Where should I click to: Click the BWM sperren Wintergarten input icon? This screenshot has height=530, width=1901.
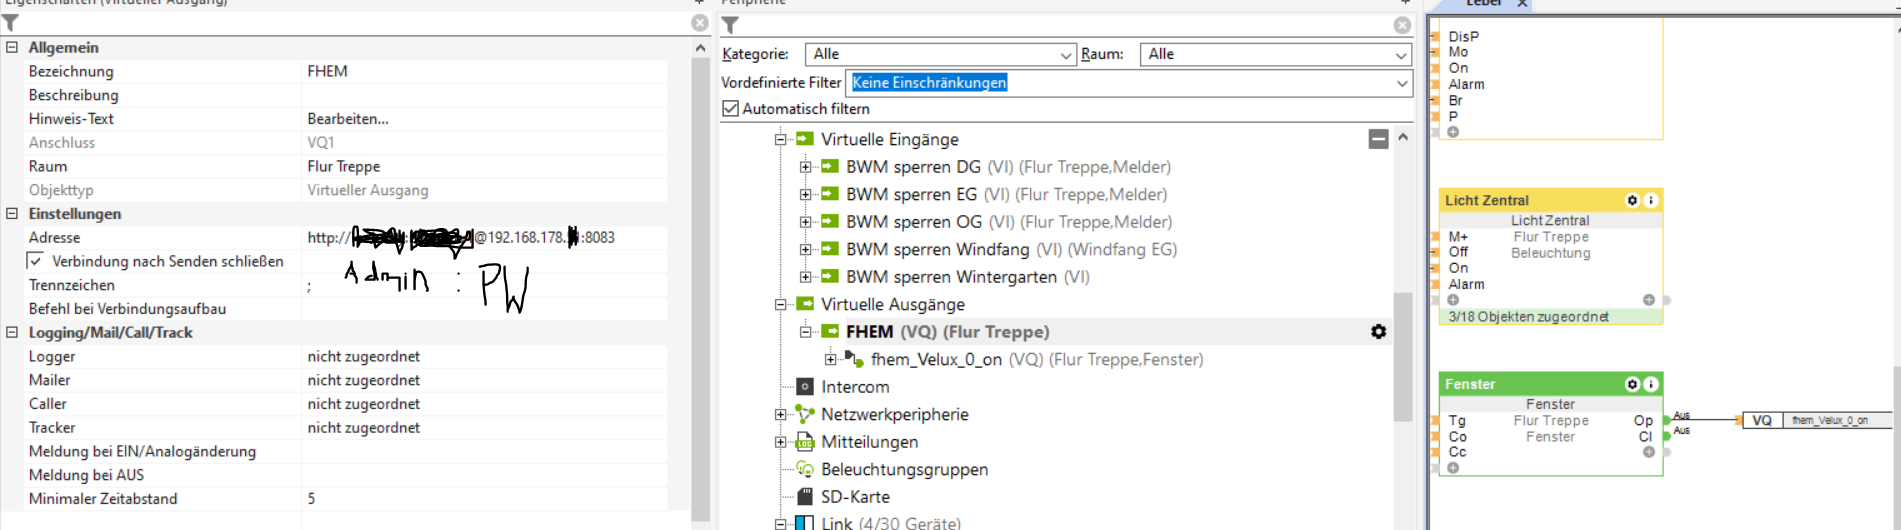click(x=830, y=276)
